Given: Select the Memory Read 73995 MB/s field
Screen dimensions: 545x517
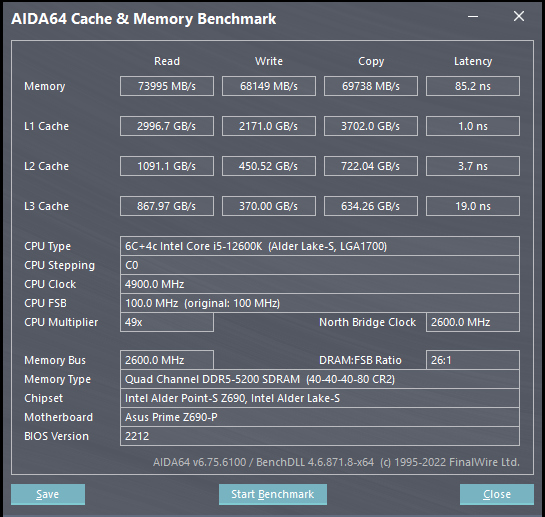Looking at the screenshot, I should tap(167, 86).
